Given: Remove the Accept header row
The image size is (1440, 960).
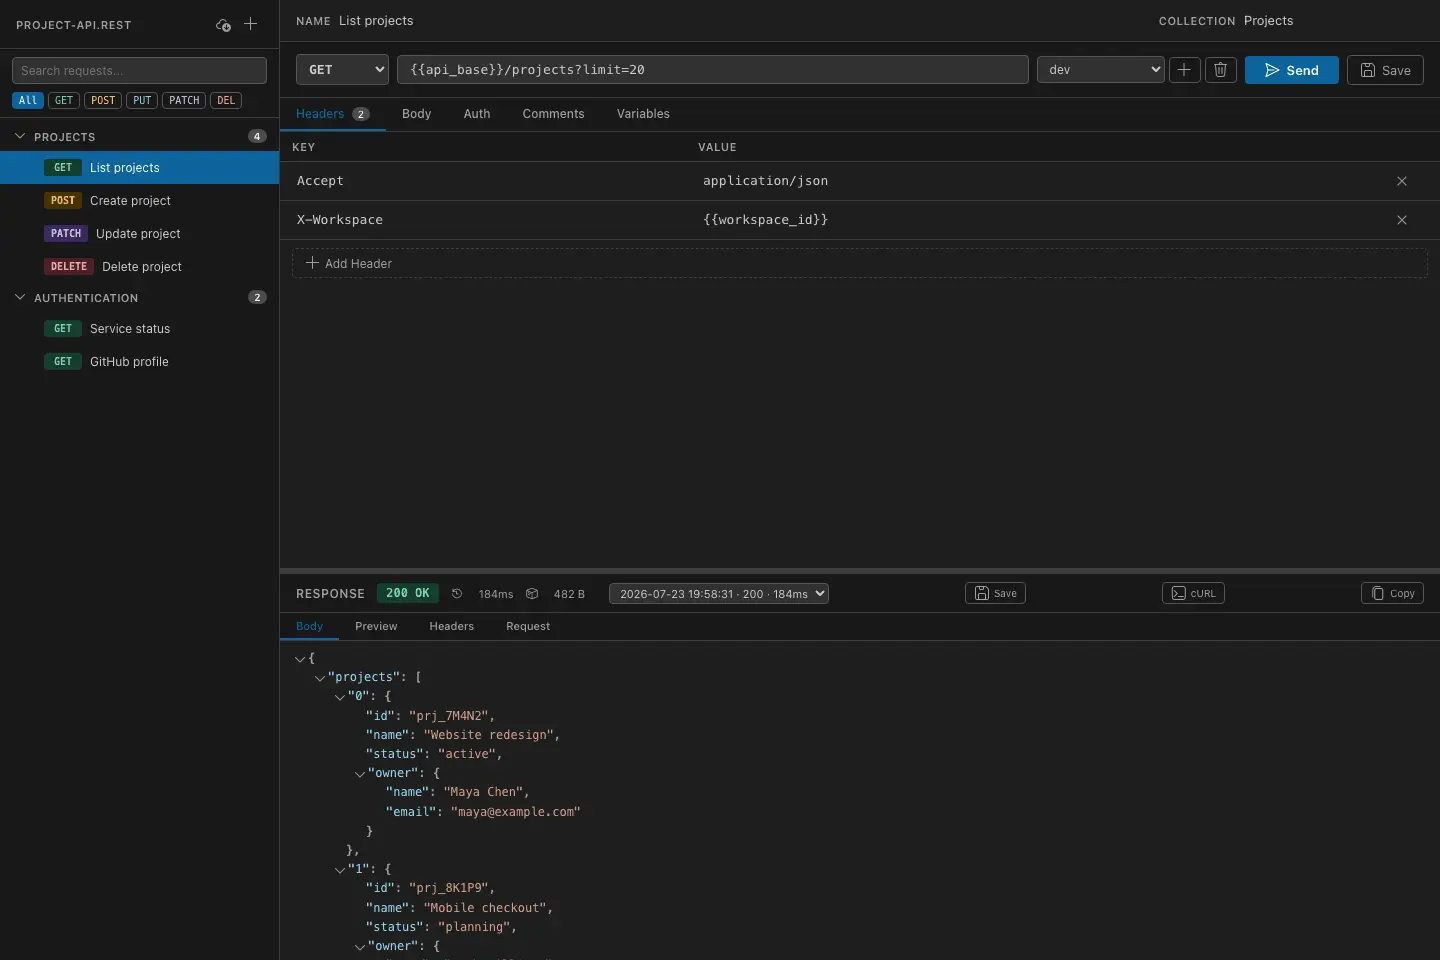Looking at the screenshot, I should (x=1402, y=181).
